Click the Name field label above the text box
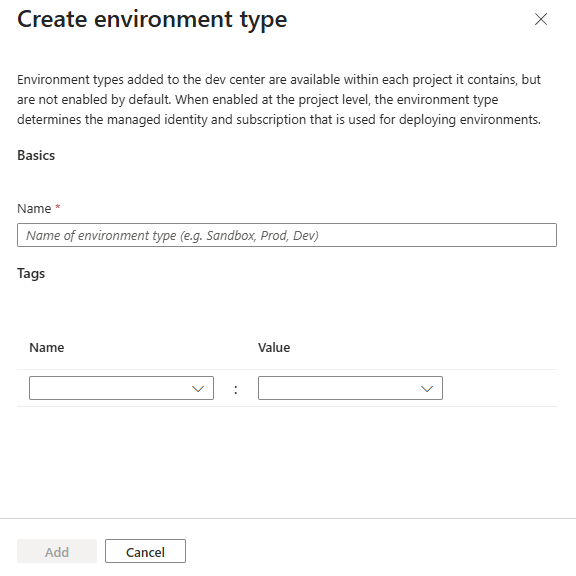 (34, 209)
